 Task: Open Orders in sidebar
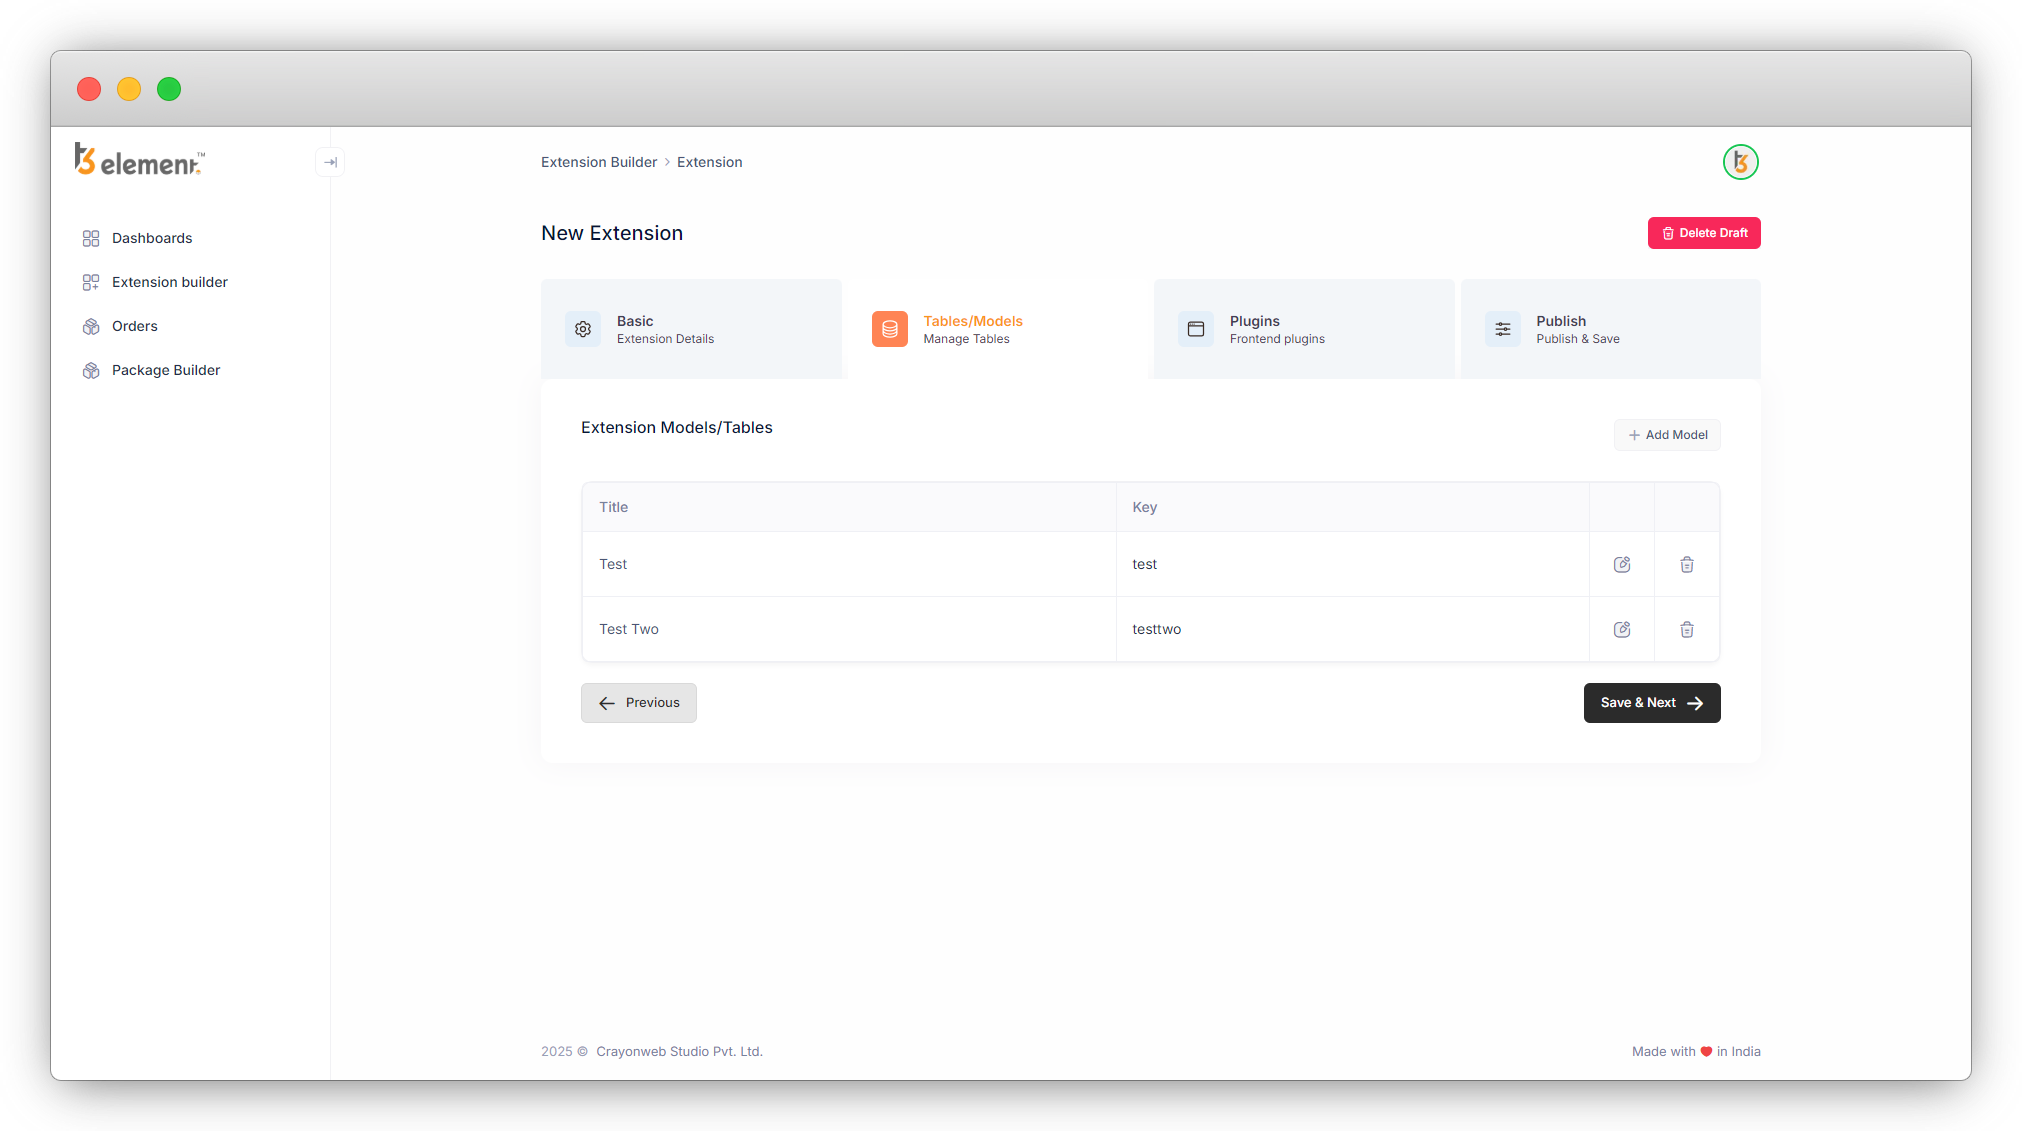(134, 326)
